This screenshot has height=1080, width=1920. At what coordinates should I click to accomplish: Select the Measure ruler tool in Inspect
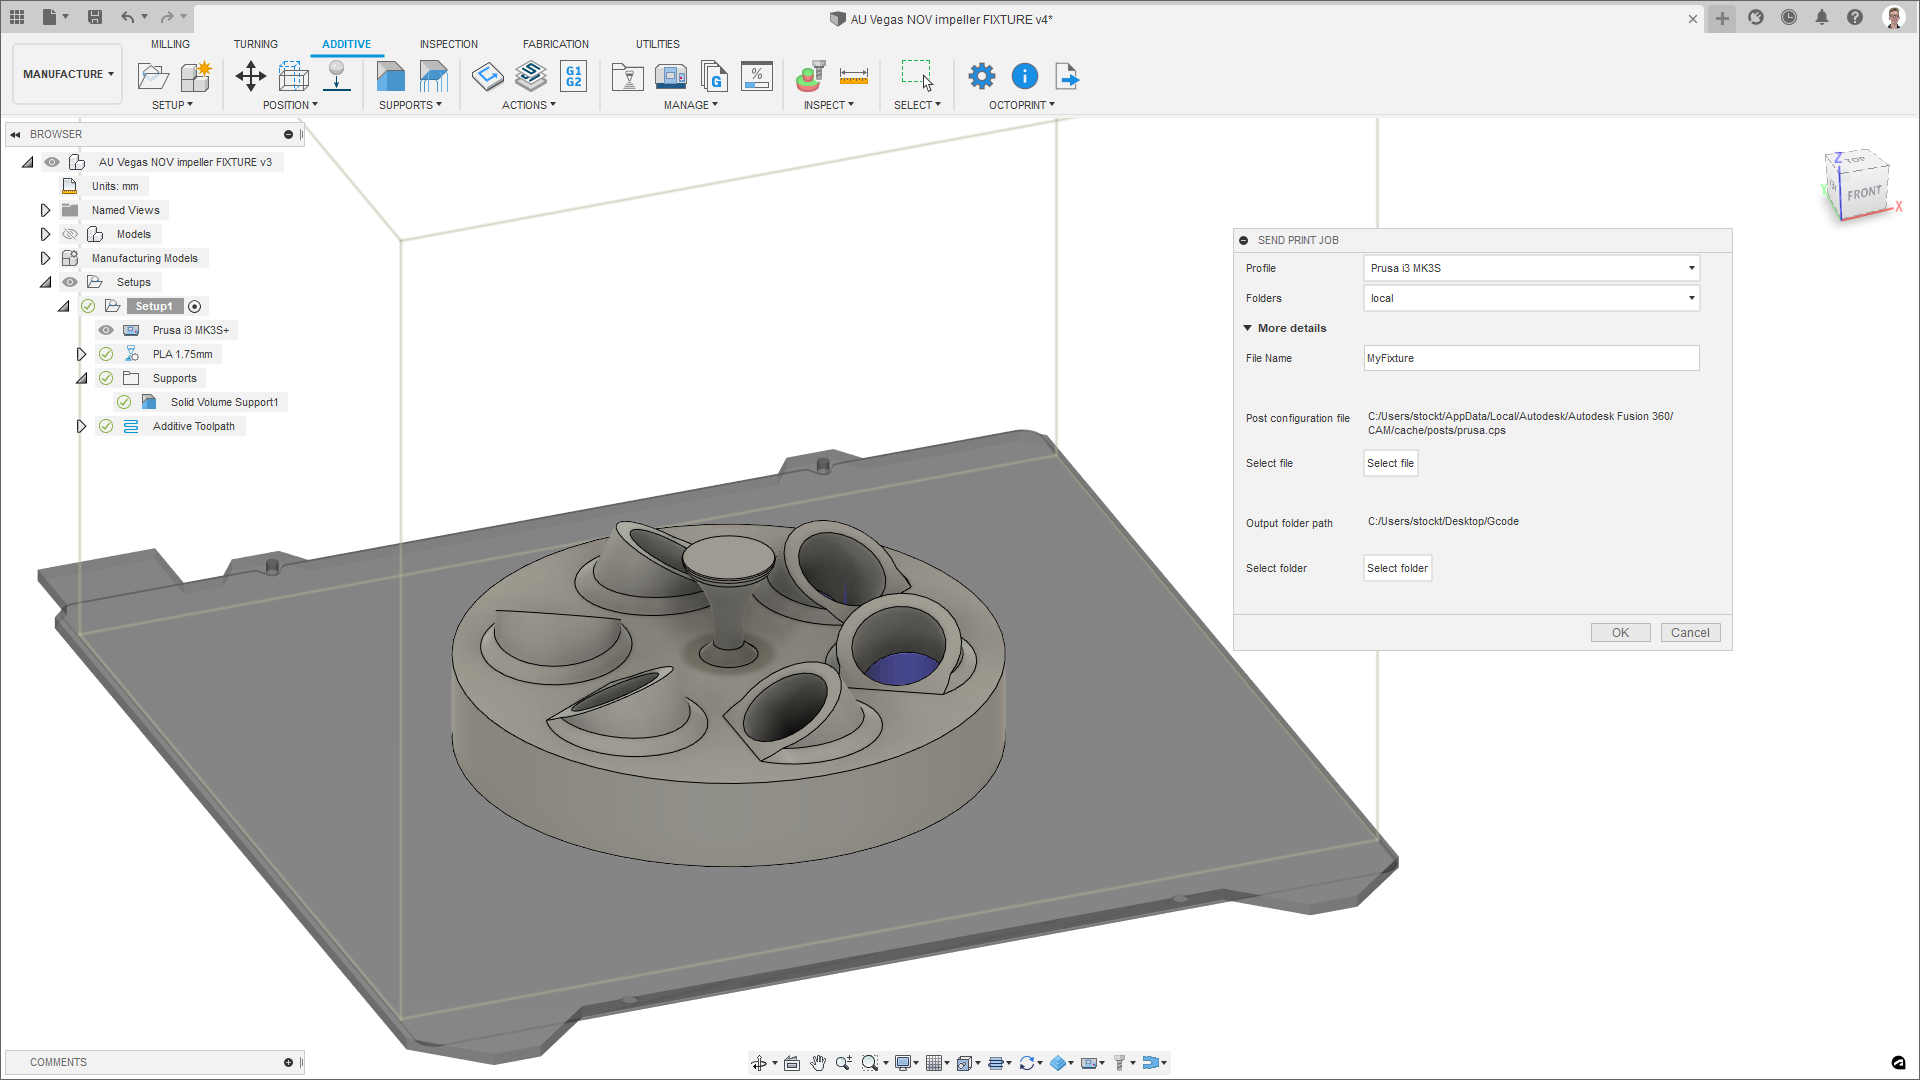(x=853, y=76)
